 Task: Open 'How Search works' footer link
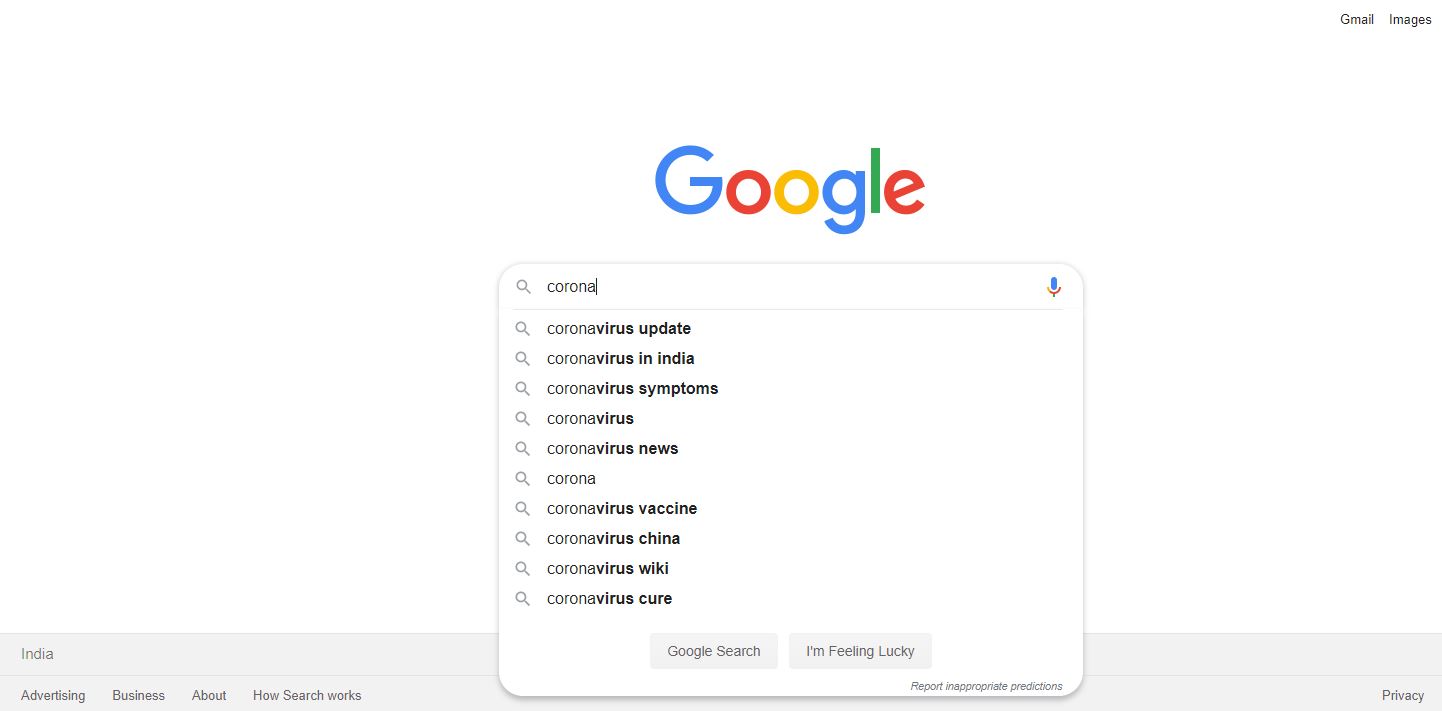(x=307, y=695)
